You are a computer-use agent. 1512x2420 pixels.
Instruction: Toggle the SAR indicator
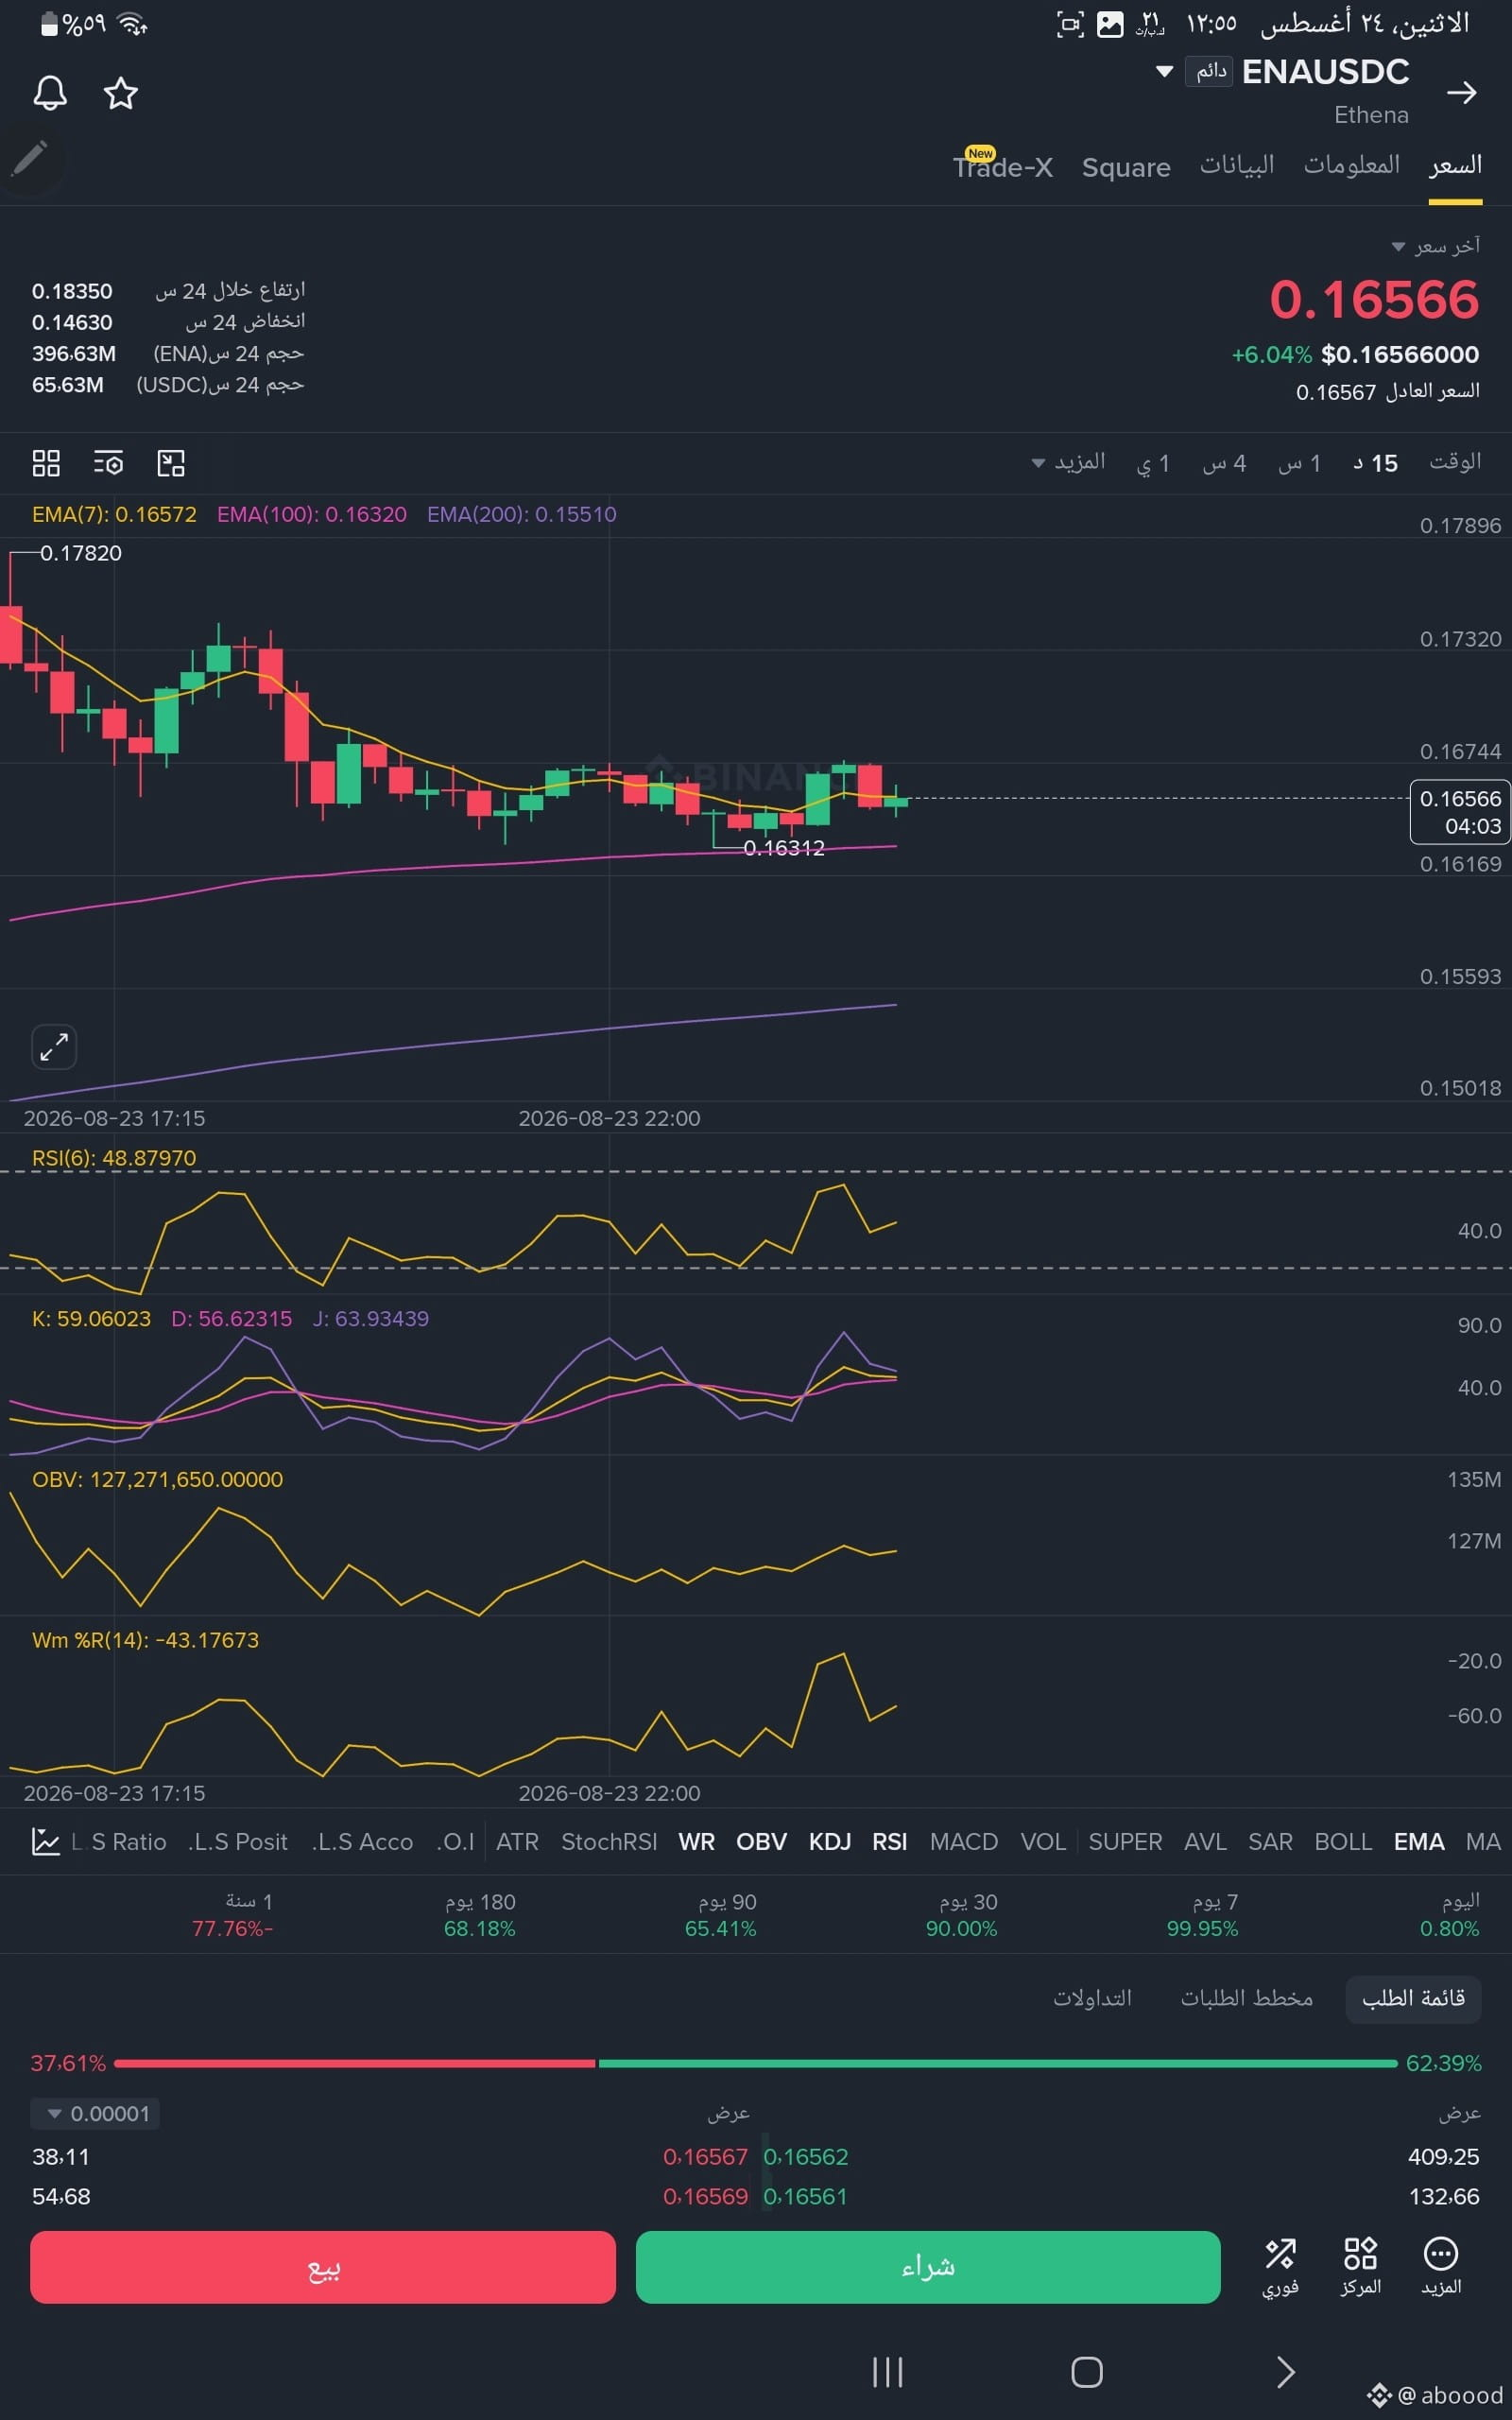pyautogui.click(x=1270, y=1842)
